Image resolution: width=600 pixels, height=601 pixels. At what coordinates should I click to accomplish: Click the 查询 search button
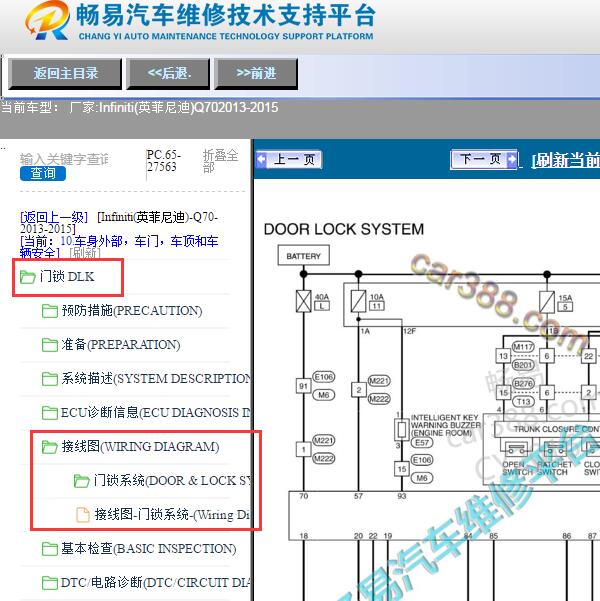pos(43,173)
